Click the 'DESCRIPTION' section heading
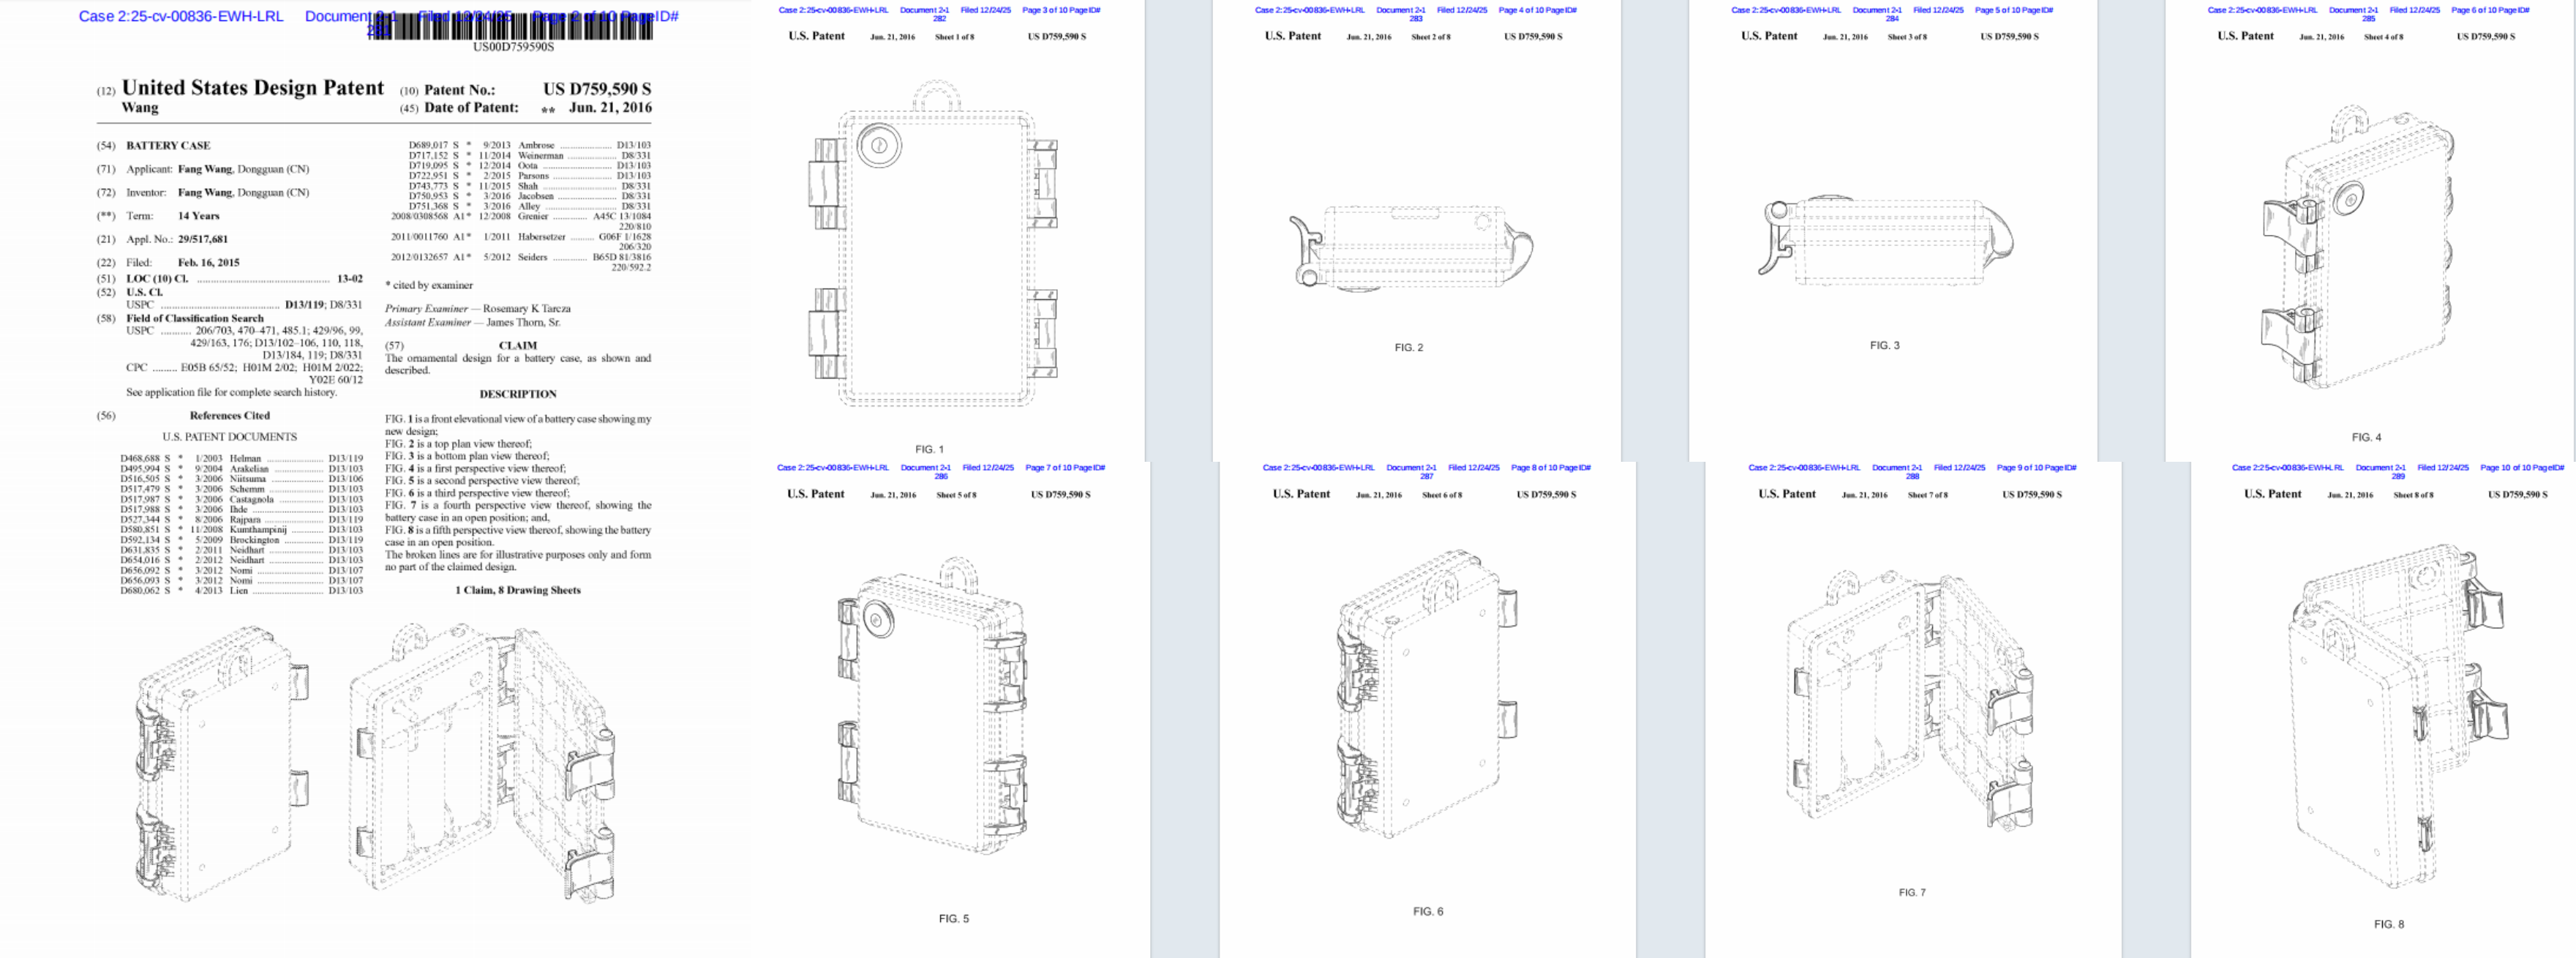This screenshot has height=958, width=2576. 517,394
